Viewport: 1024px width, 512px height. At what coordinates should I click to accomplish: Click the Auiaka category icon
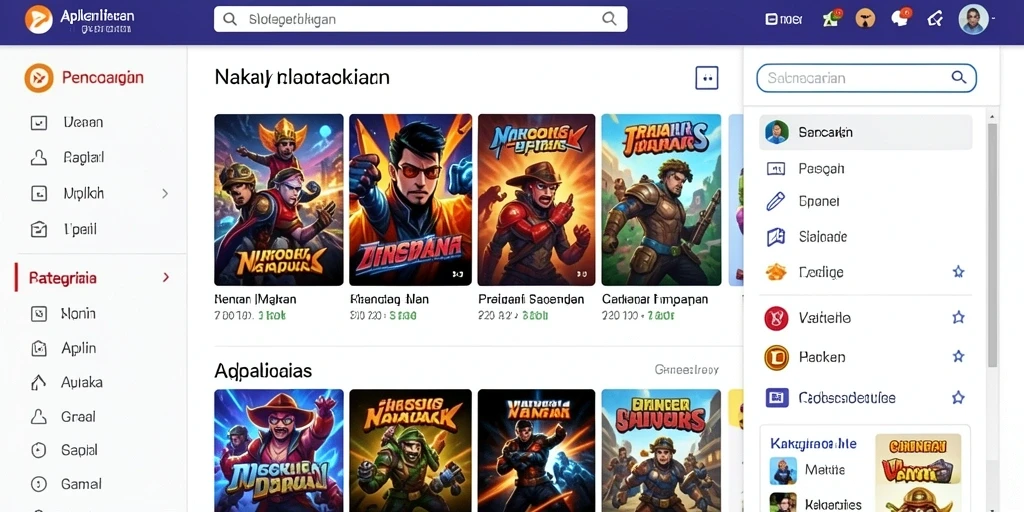39,383
